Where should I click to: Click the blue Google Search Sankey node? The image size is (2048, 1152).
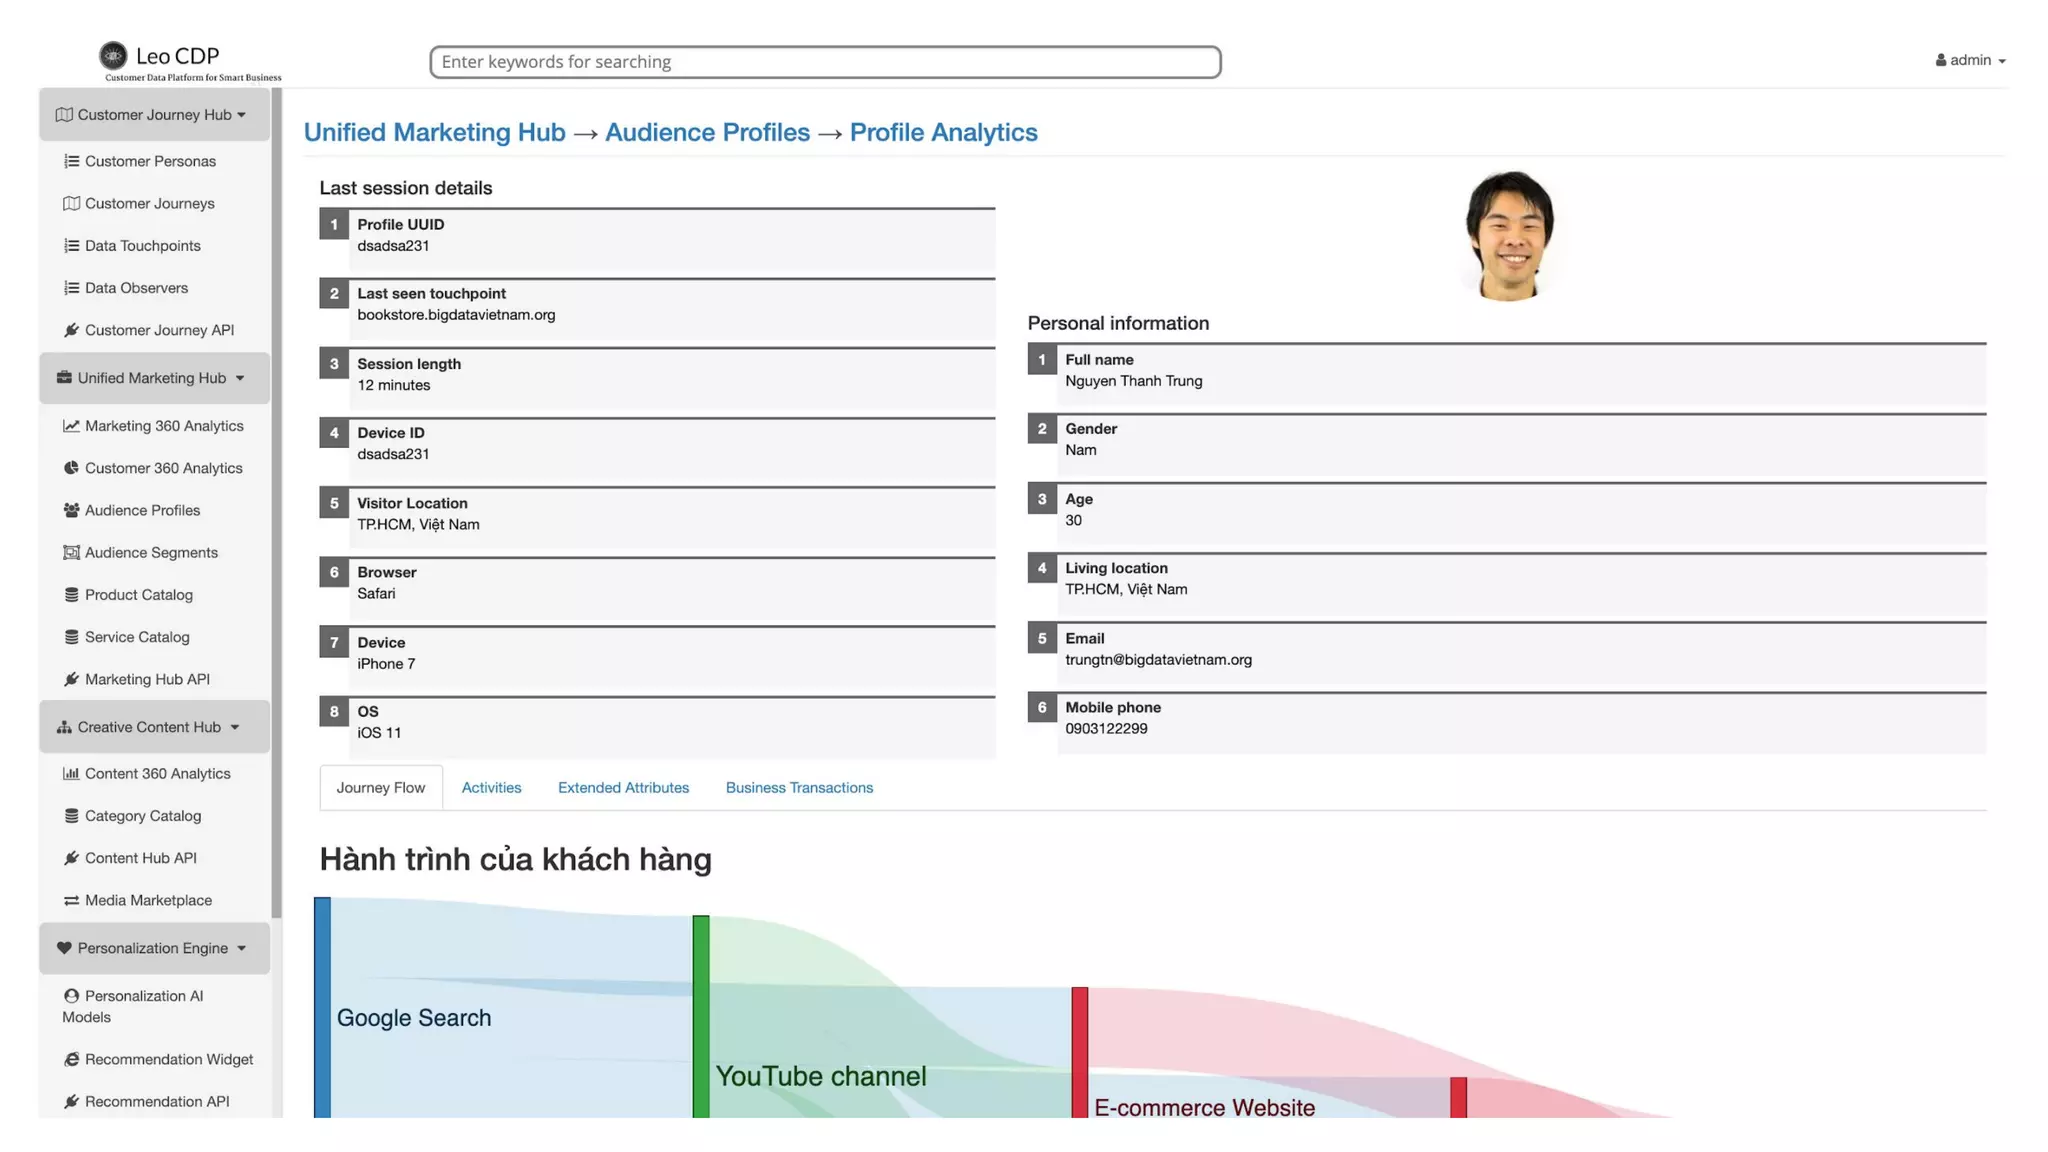tap(322, 1007)
